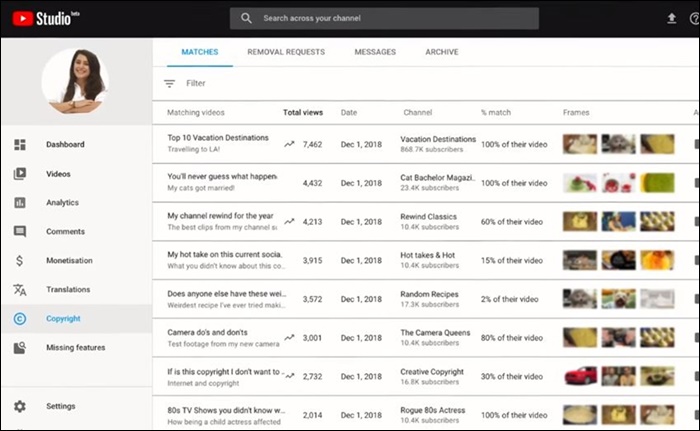Click the Date column header

coord(349,113)
